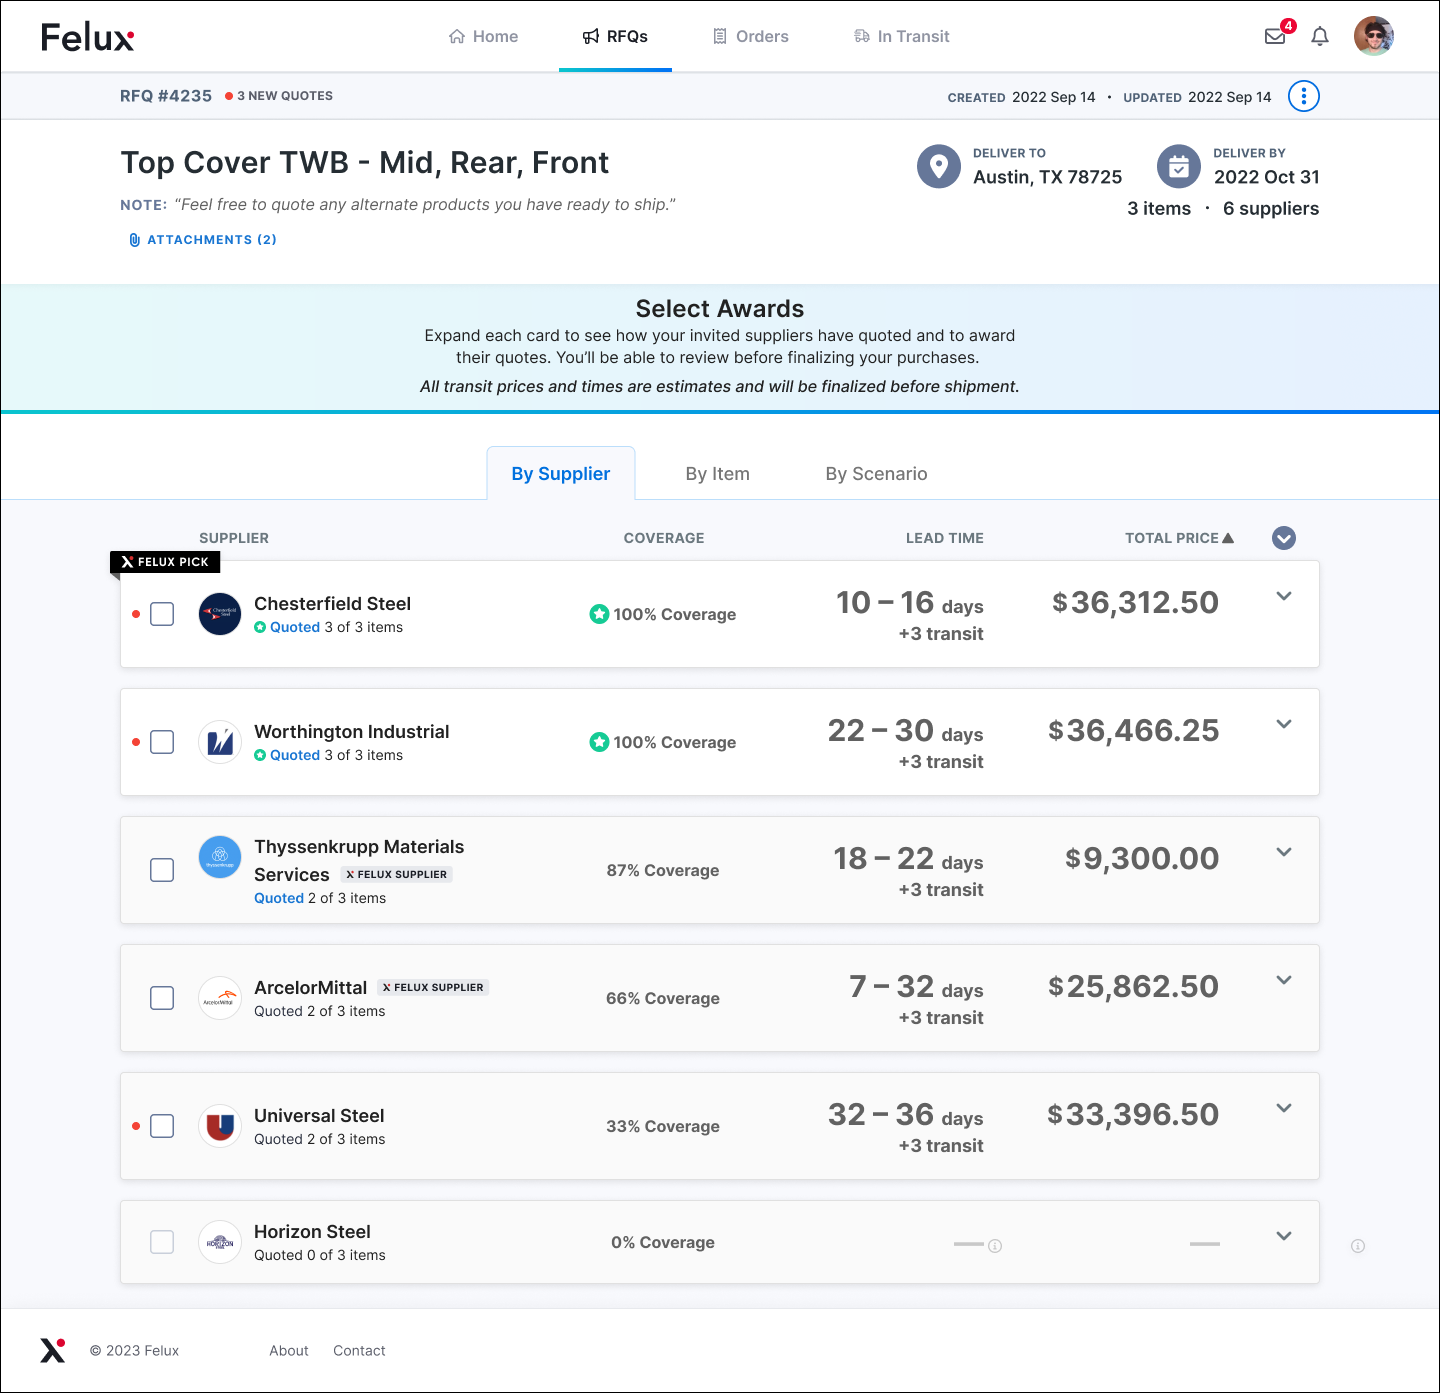Open the Attachments (2) link
The image size is (1440, 1393).
[x=203, y=240]
